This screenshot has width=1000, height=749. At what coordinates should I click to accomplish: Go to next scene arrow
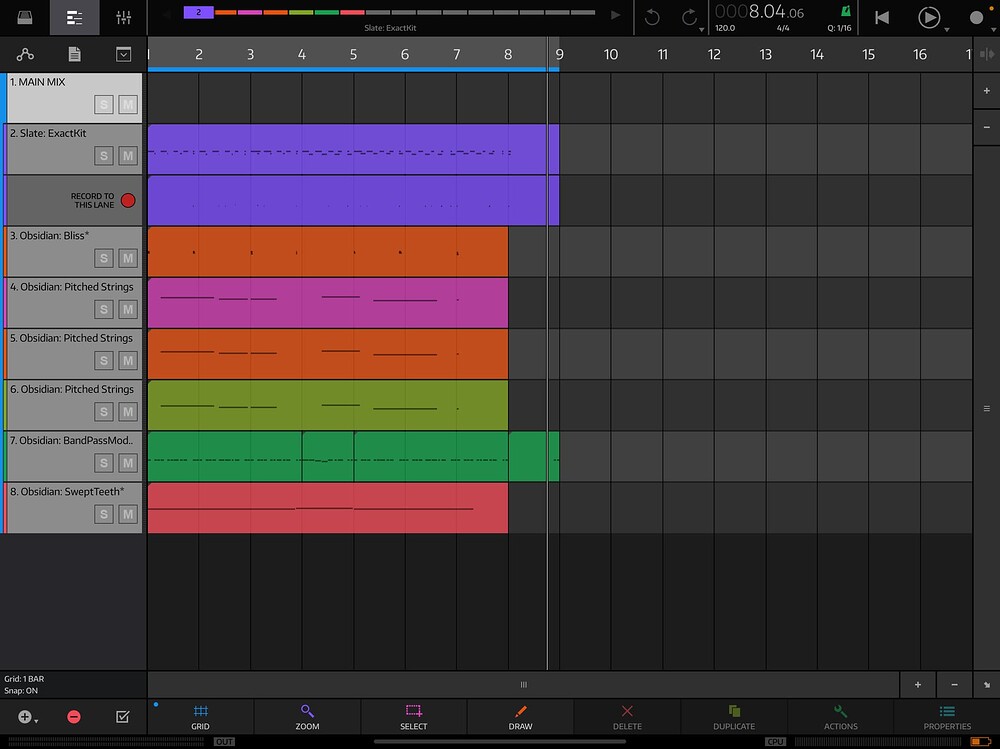[615, 15]
